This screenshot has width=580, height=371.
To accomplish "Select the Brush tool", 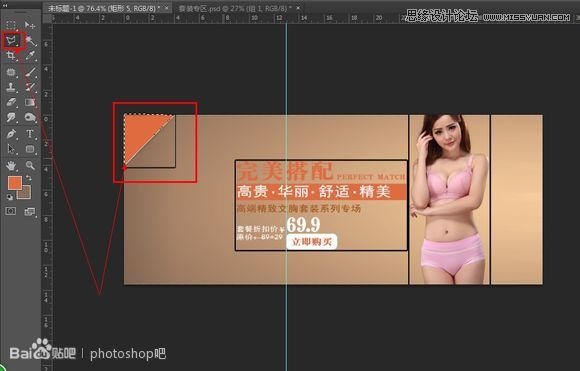I will coord(30,72).
